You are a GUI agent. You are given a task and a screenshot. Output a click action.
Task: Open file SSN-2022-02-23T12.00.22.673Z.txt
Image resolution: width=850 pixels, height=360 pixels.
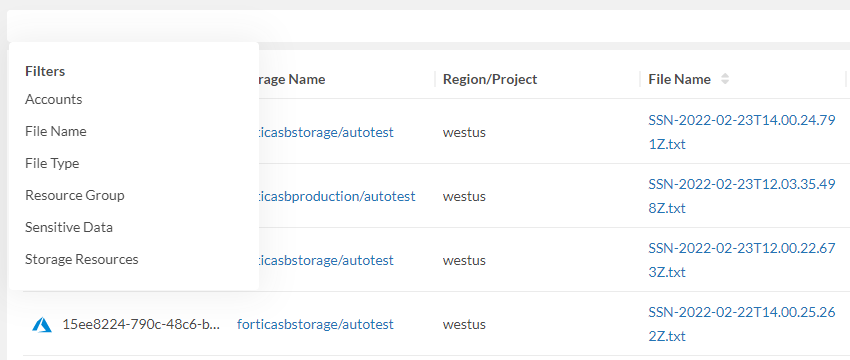[742, 260]
